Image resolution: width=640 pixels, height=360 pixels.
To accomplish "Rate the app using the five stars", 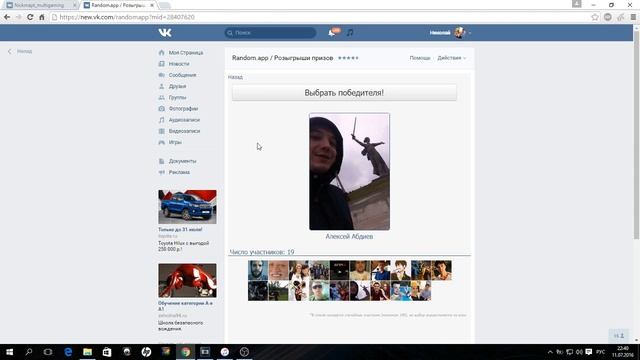I will [x=348, y=58].
